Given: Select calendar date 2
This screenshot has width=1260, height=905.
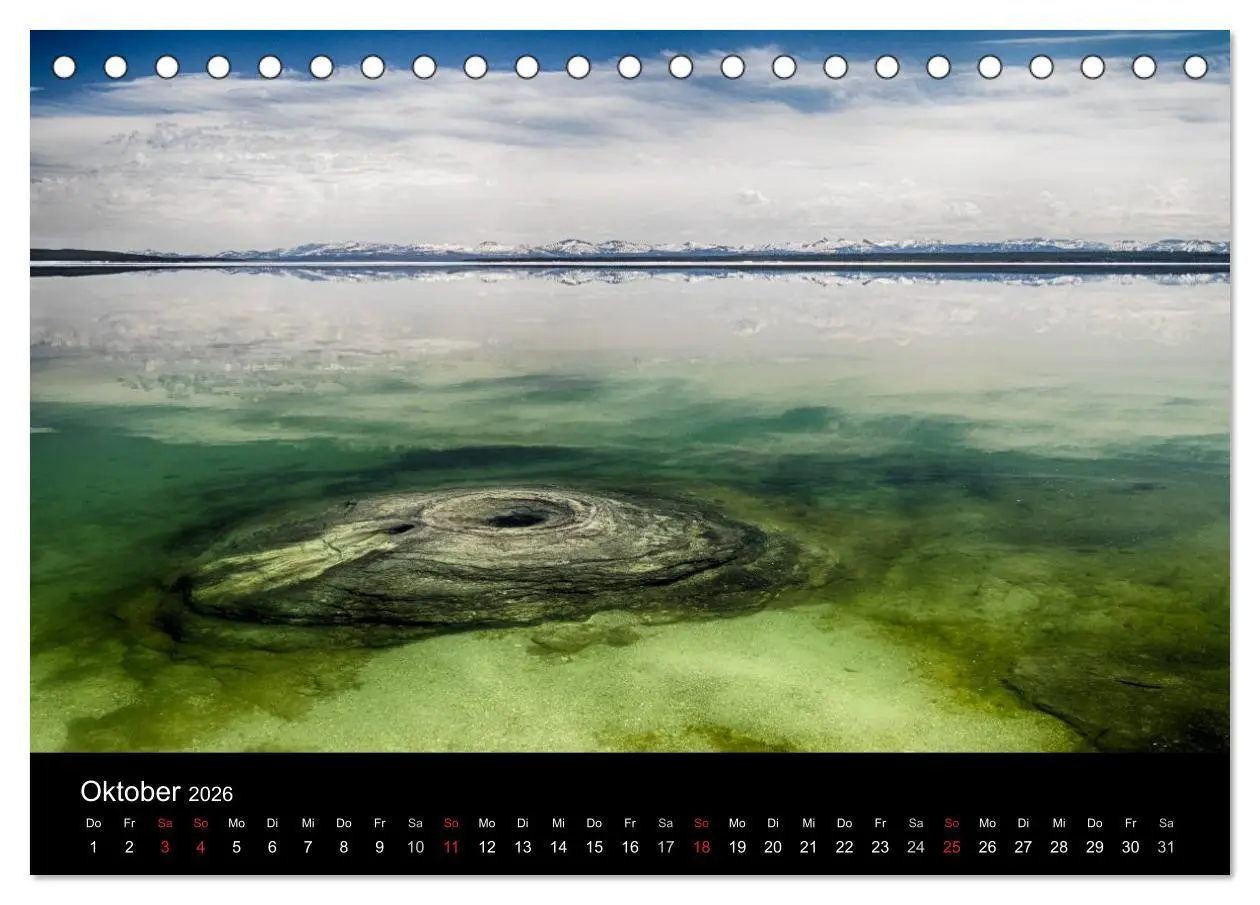Looking at the screenshot, I should pos(129,847).
